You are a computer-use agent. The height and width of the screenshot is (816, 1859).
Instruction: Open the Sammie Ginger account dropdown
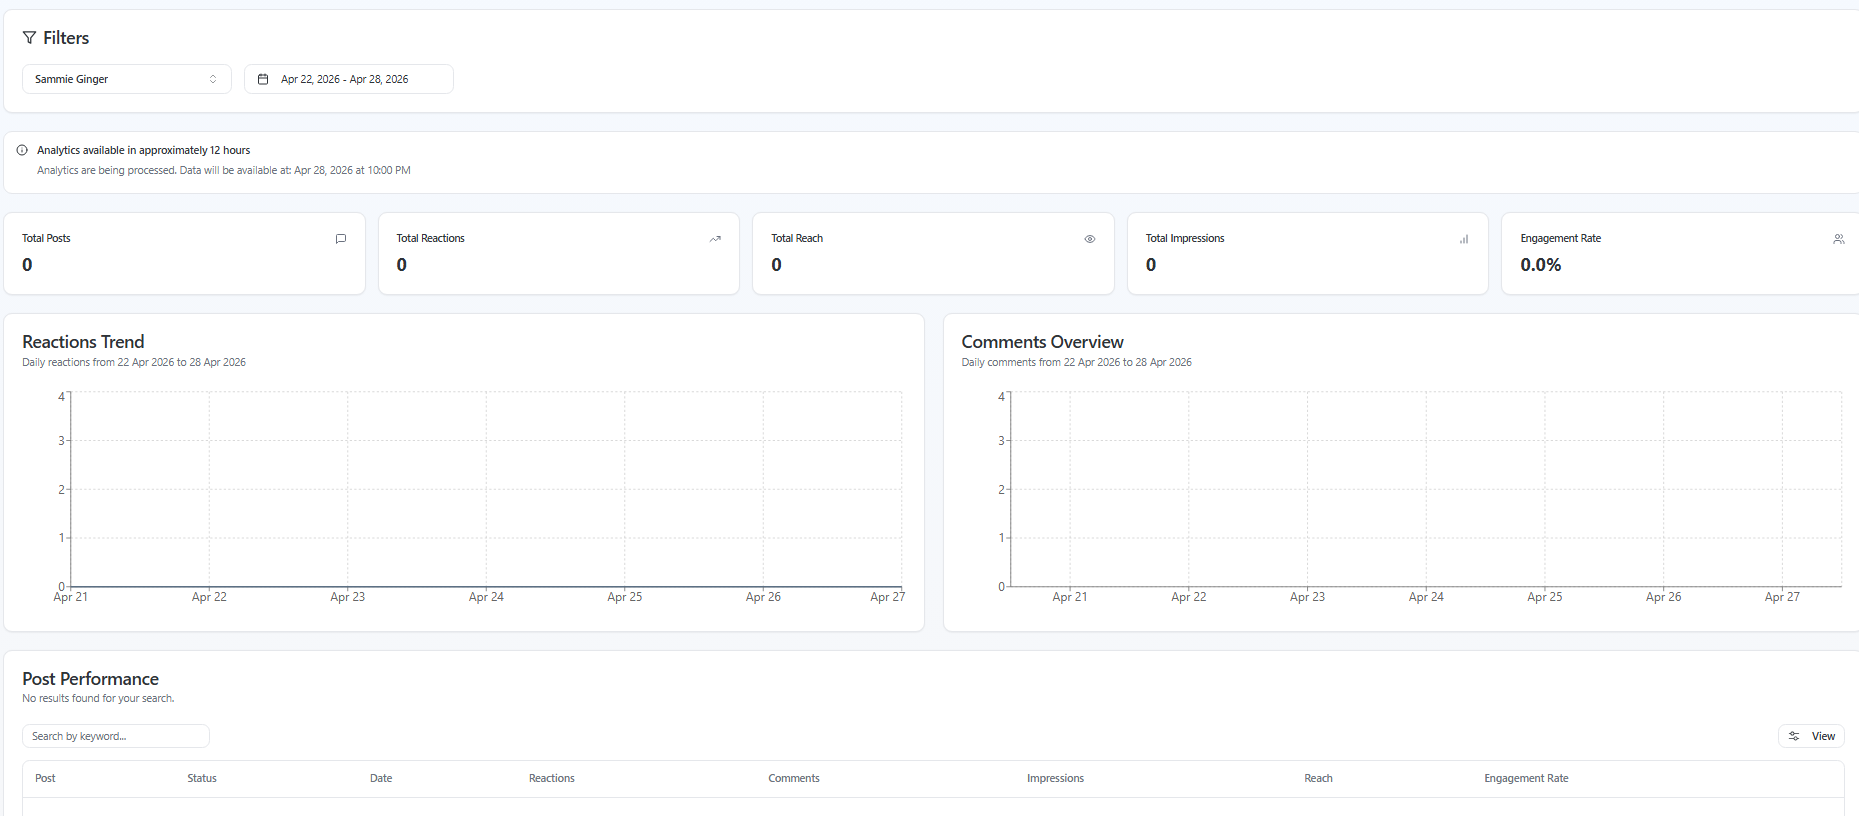126,79
